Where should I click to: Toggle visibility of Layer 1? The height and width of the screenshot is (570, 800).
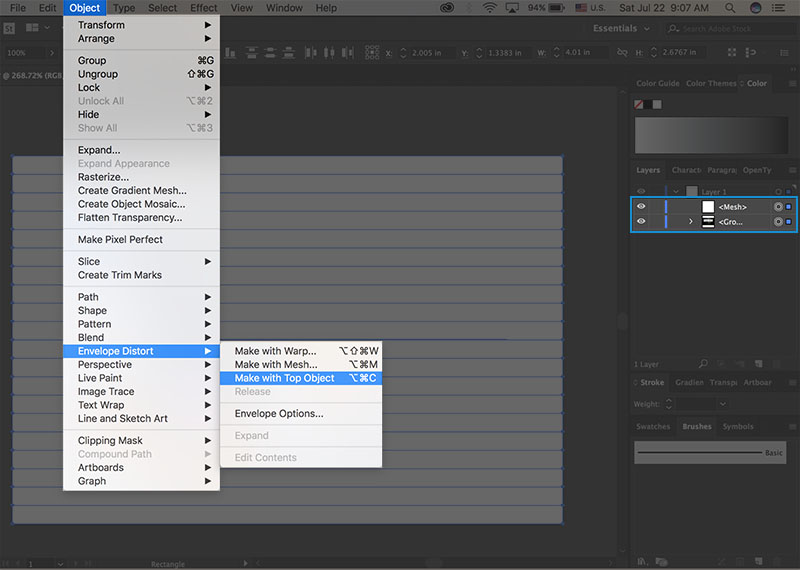click(641, 192)
